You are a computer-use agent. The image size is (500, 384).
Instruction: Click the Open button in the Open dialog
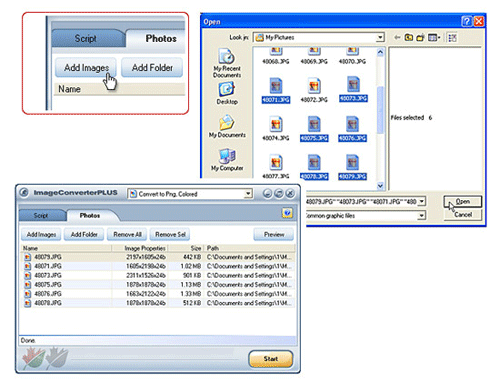(463, 201)
